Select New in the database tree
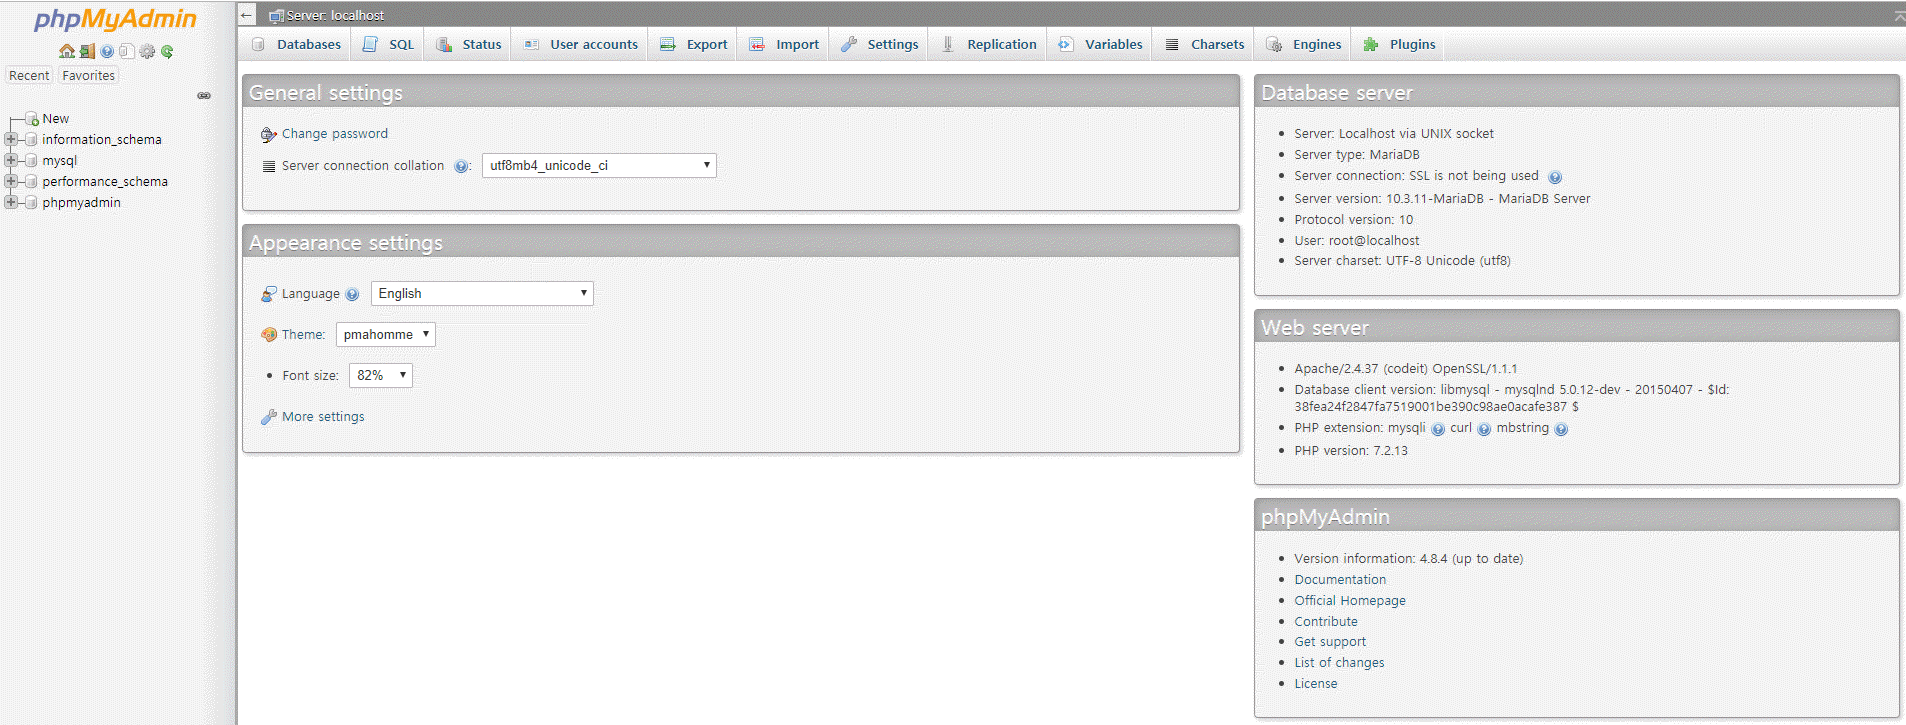Screen dimensions: 1906x725 (x=56, y=119)
